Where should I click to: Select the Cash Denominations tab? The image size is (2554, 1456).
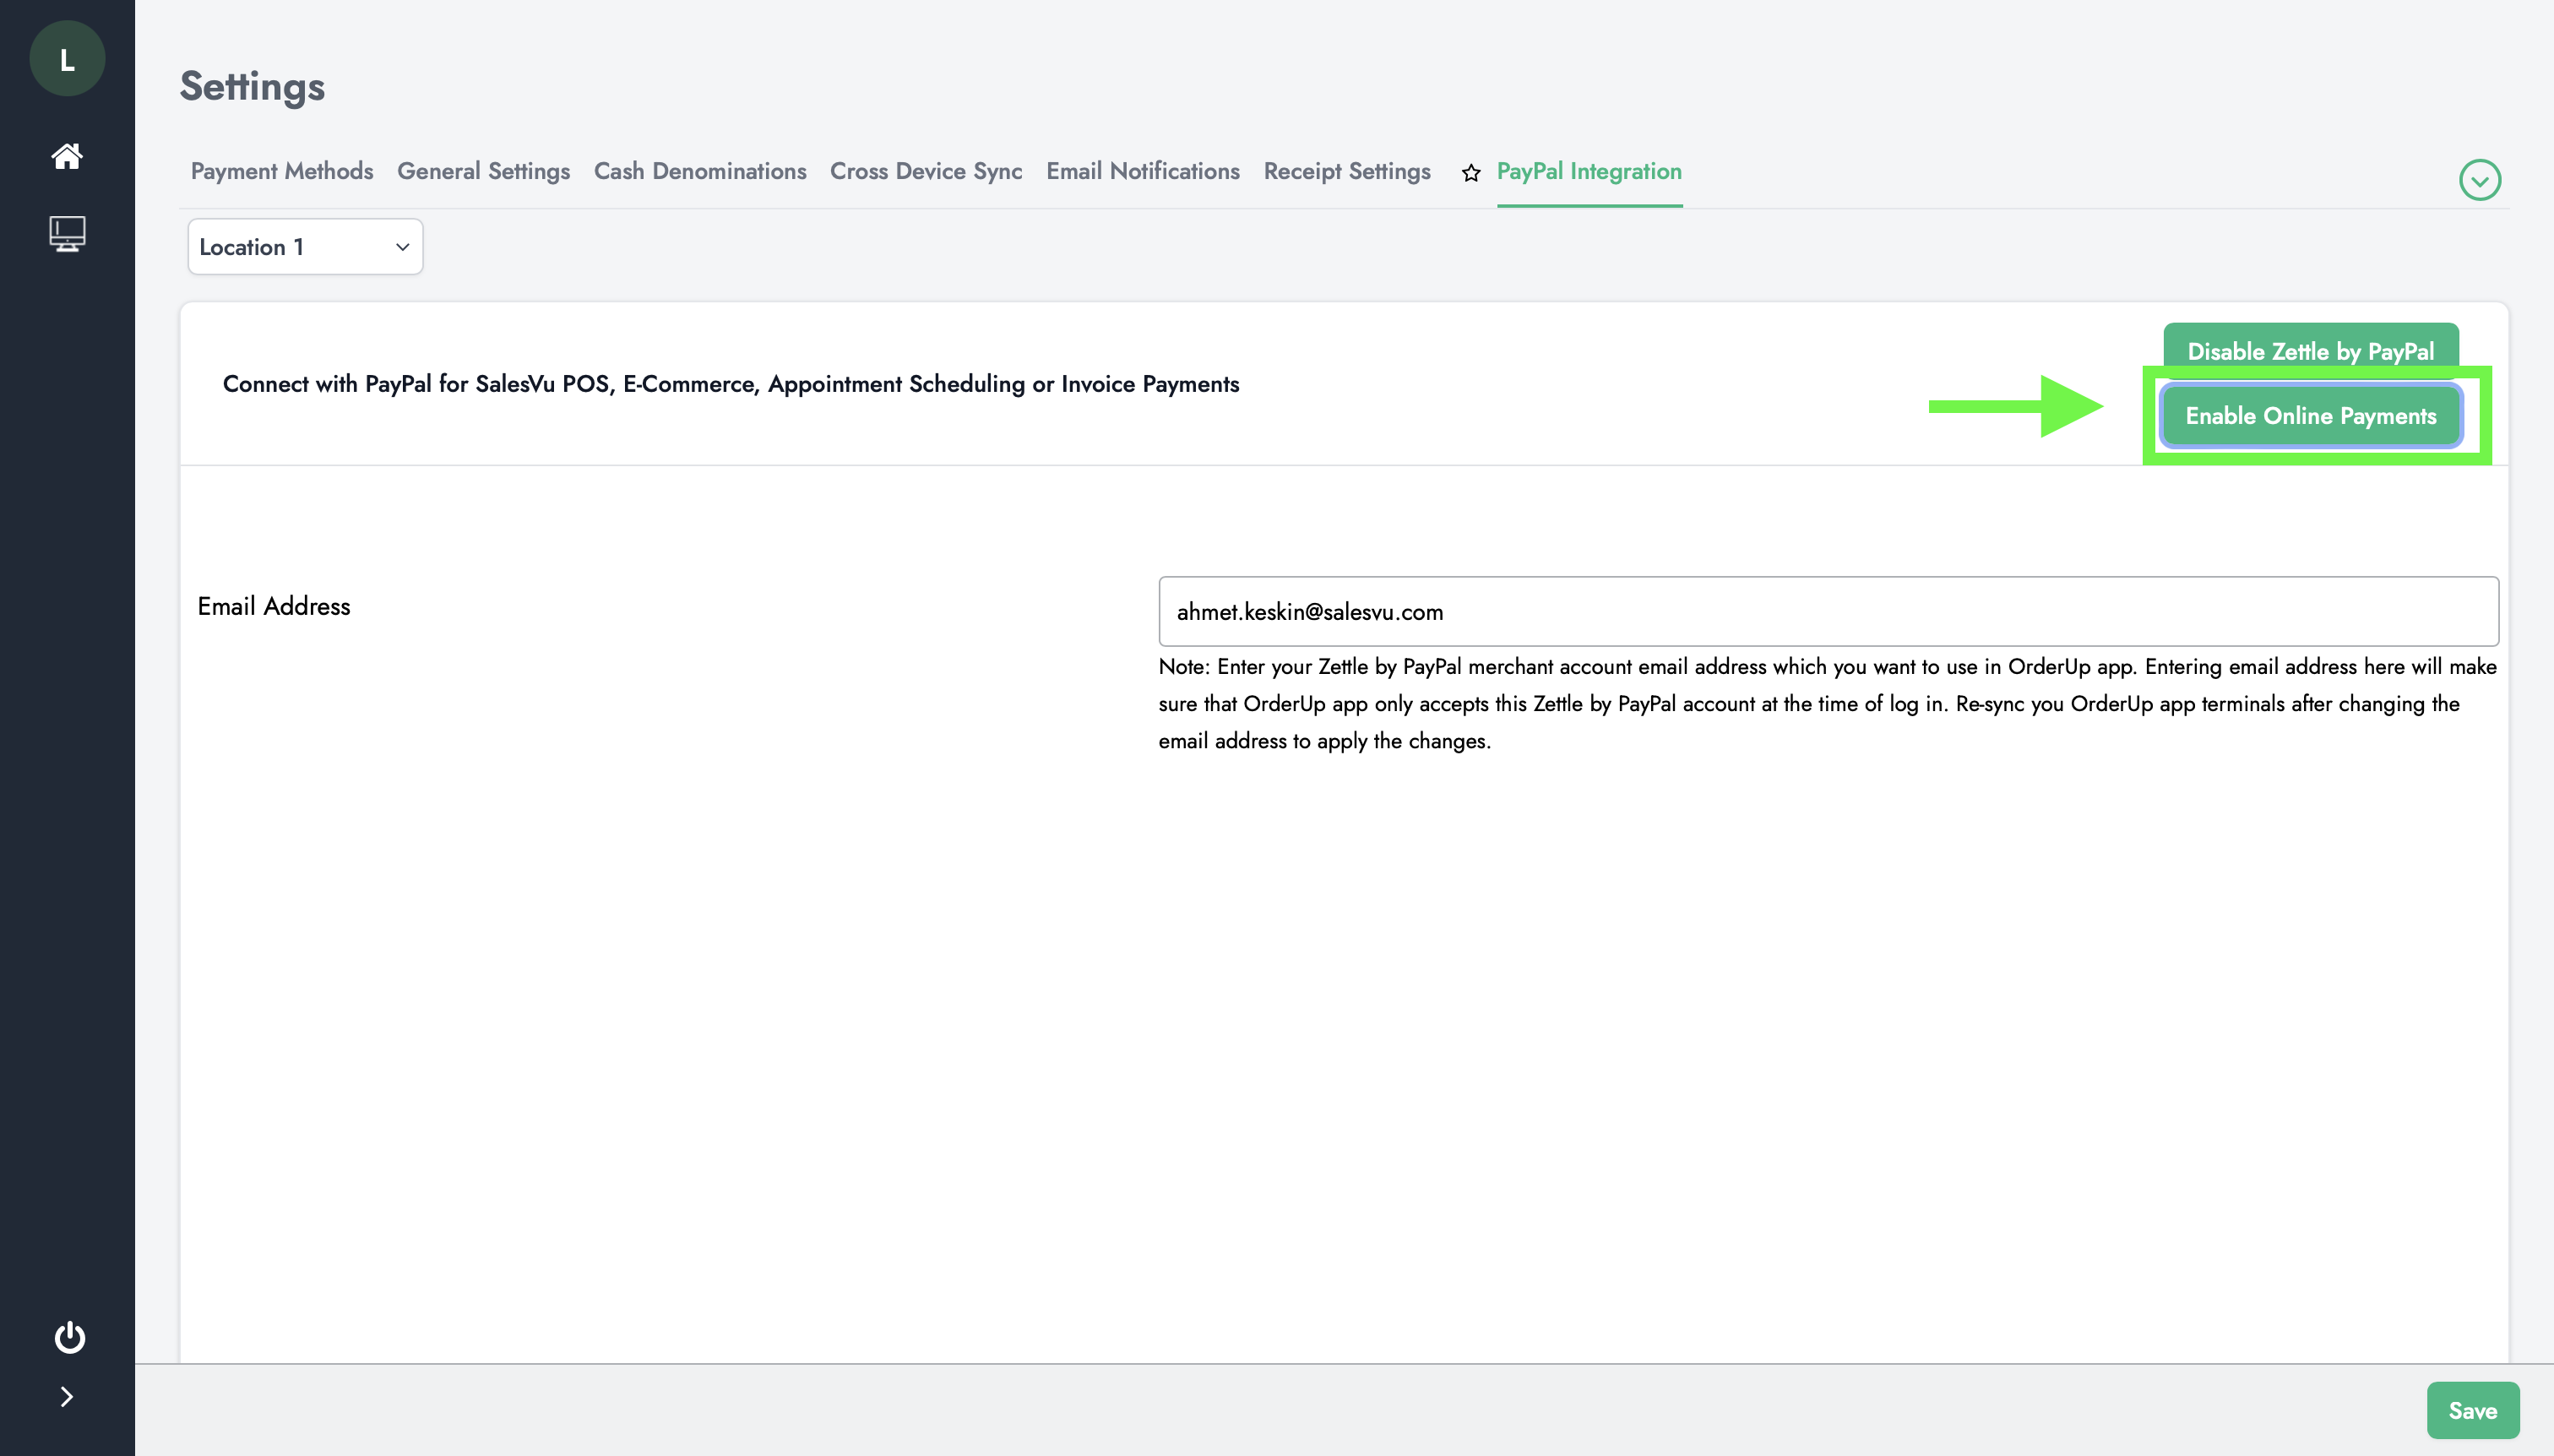click(699, 171)
